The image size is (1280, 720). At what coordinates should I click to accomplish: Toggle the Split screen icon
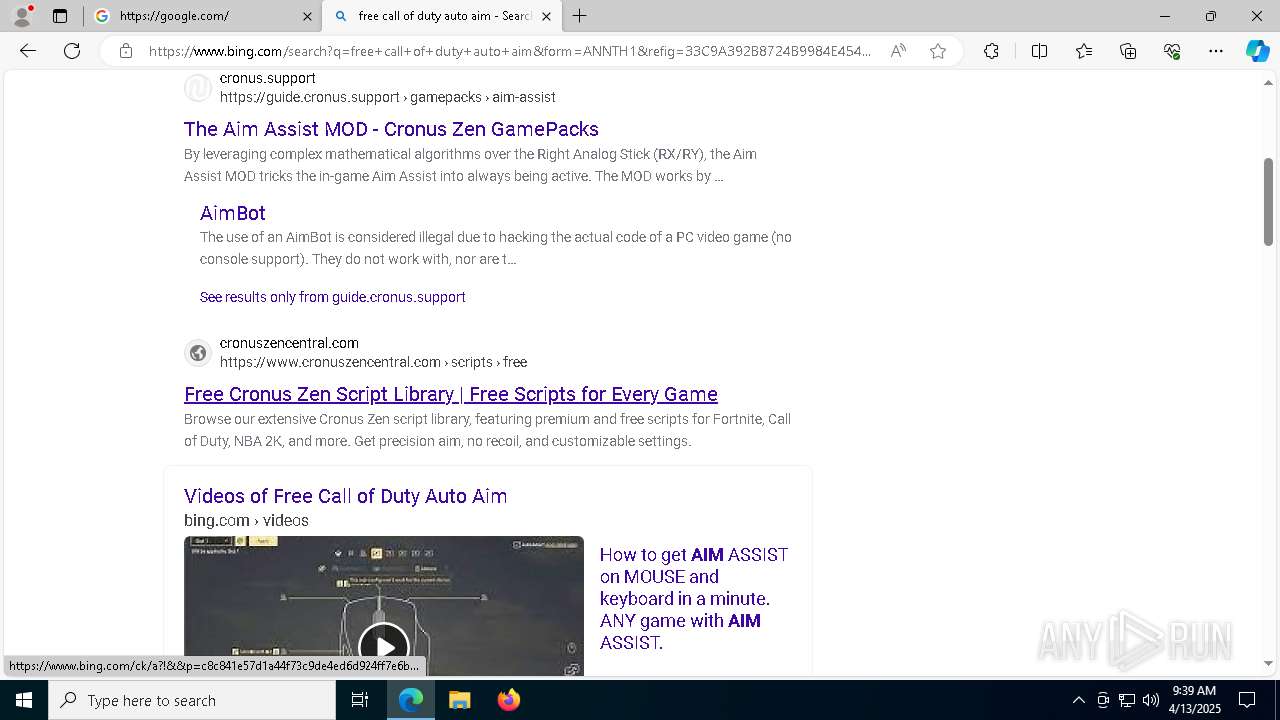1039,51
